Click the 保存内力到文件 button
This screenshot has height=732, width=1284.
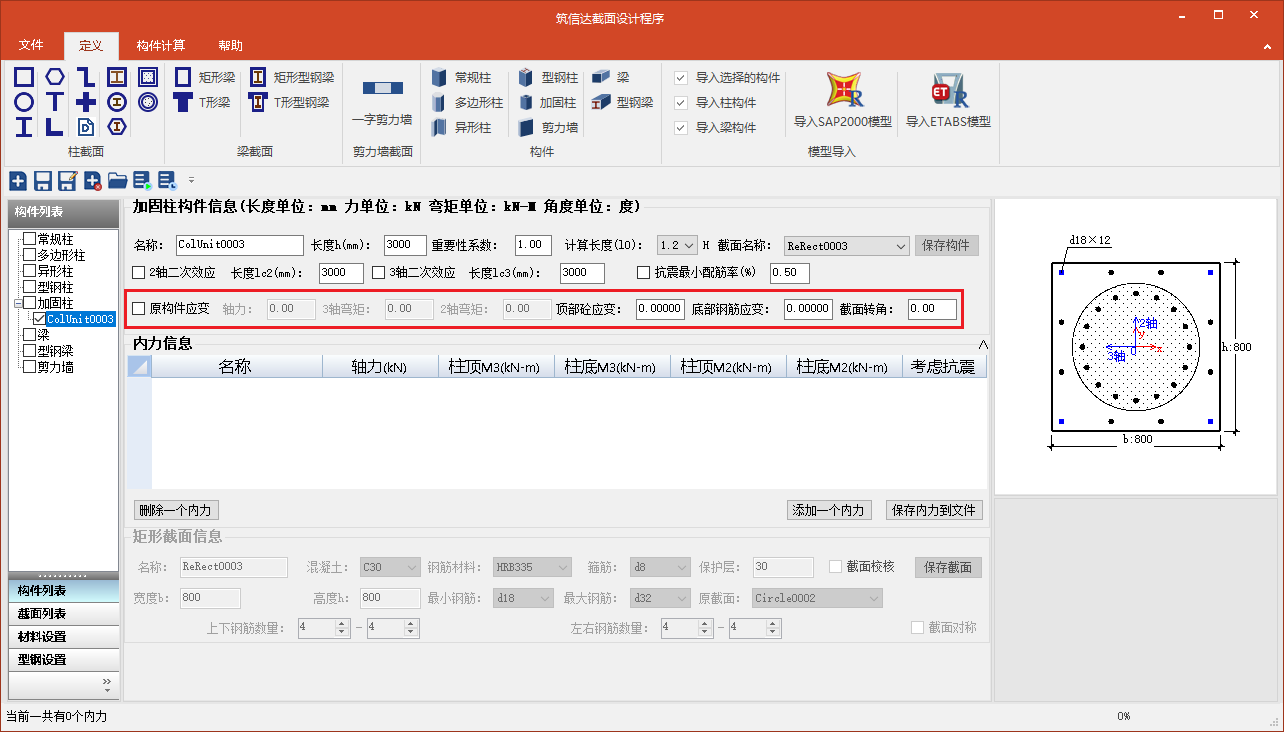tap(934, 510)
